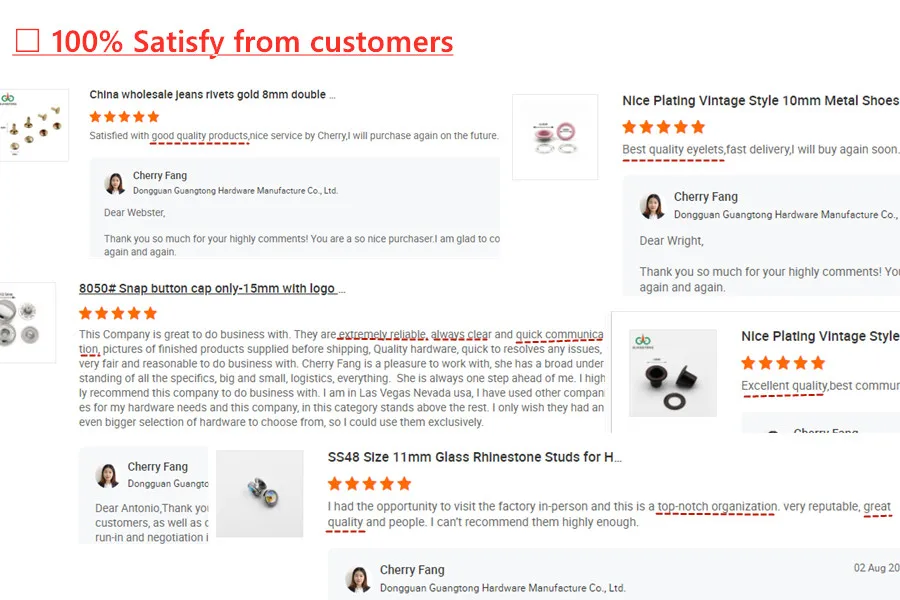Click star rating under snap button review
This screenshot has width=900, height=600.
pos(117,313)
